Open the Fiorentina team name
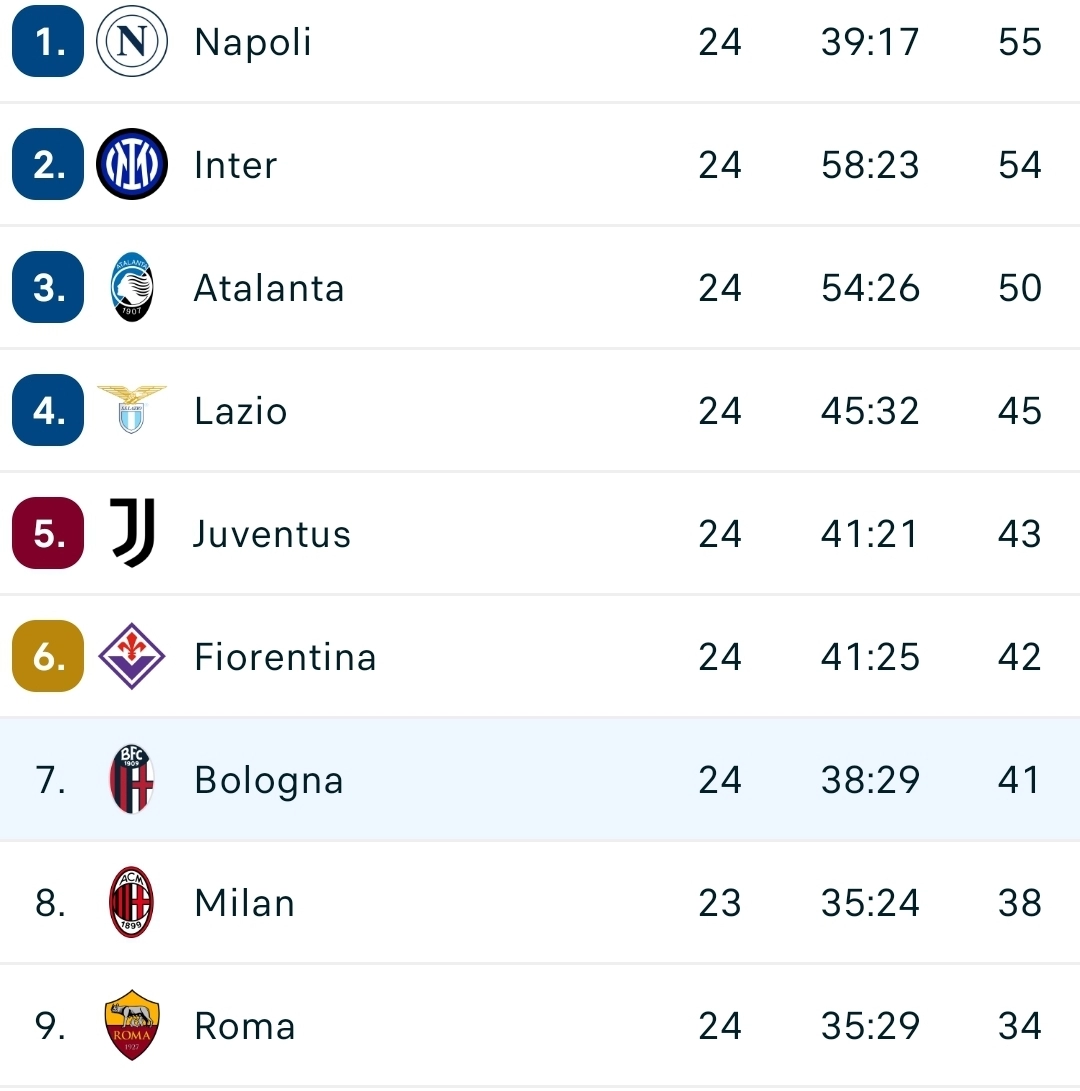The height and width of the screenshot is (1091, 1080). [x=285, y=657]
